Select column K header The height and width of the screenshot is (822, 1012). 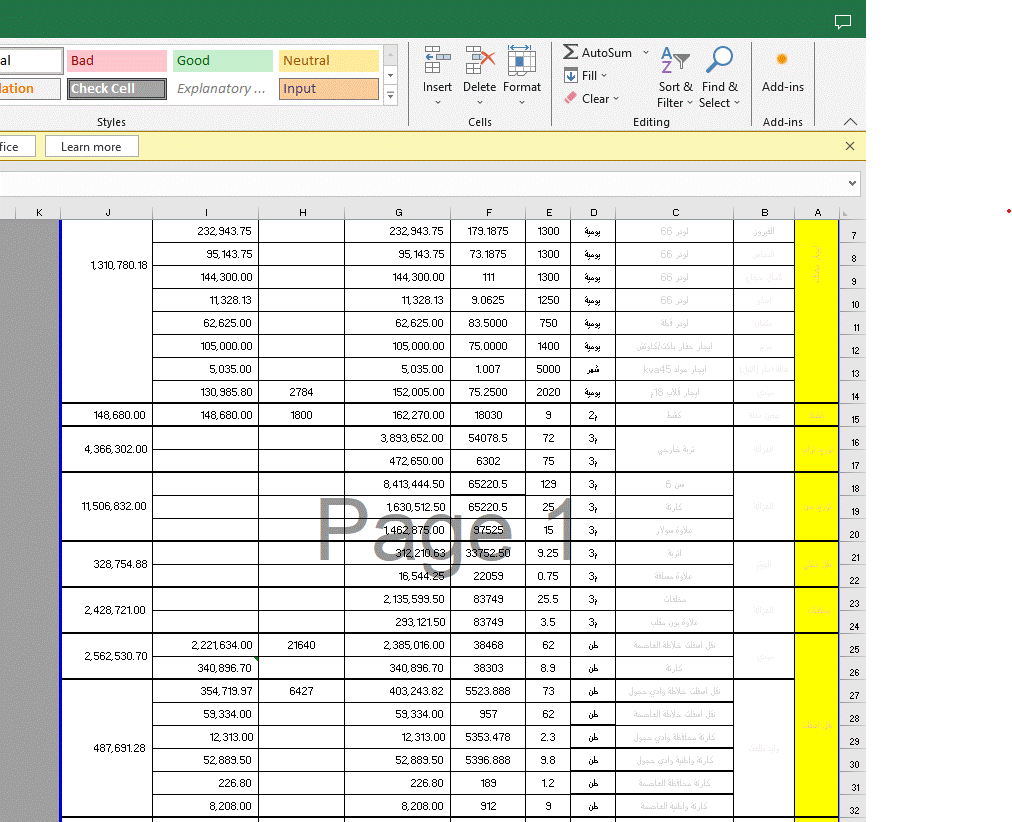click(39, 212)
